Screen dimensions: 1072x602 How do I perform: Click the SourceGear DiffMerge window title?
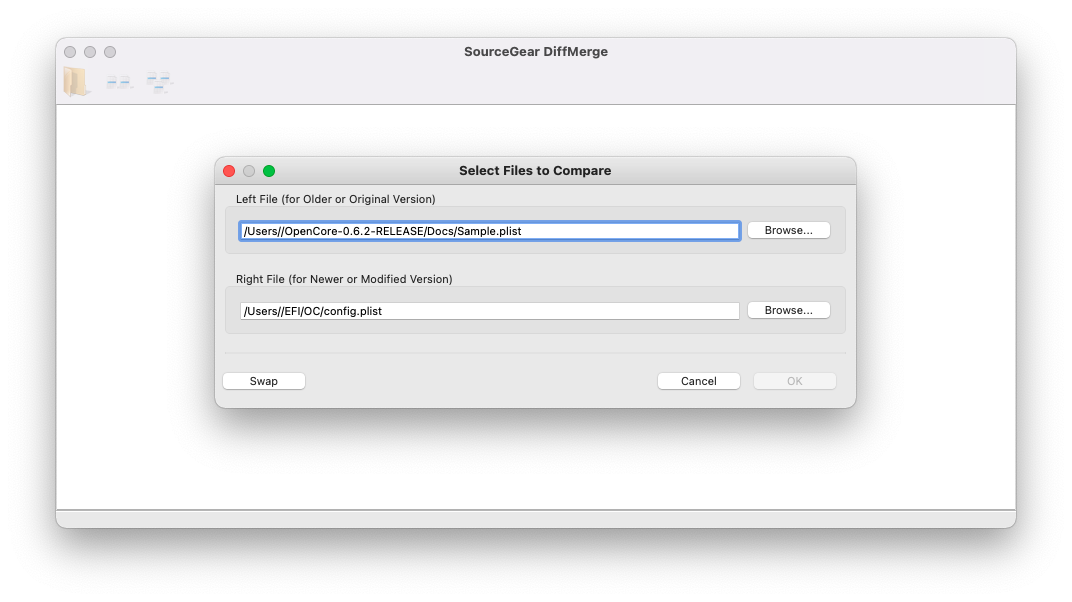click(536, 52)
